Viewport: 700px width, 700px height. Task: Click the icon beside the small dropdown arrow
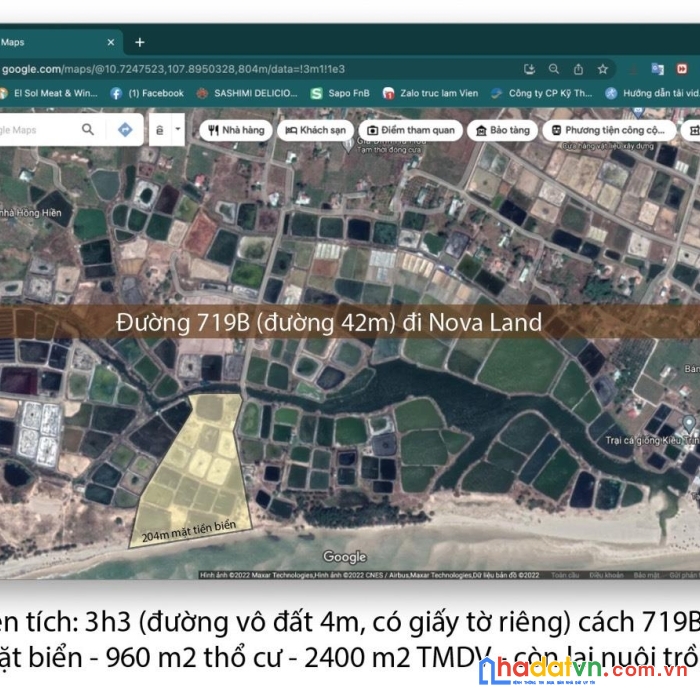(159, 130)
